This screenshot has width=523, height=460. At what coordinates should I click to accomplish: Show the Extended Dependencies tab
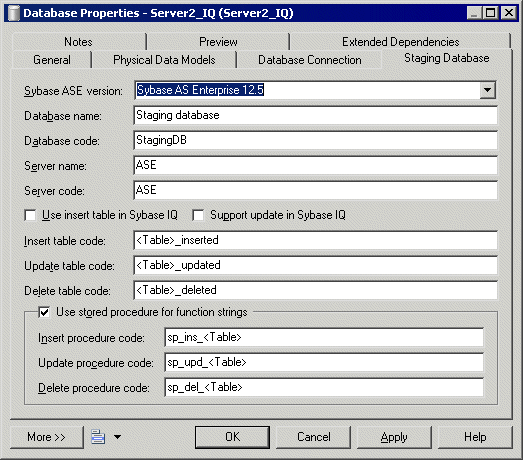(x=401, y=42)
